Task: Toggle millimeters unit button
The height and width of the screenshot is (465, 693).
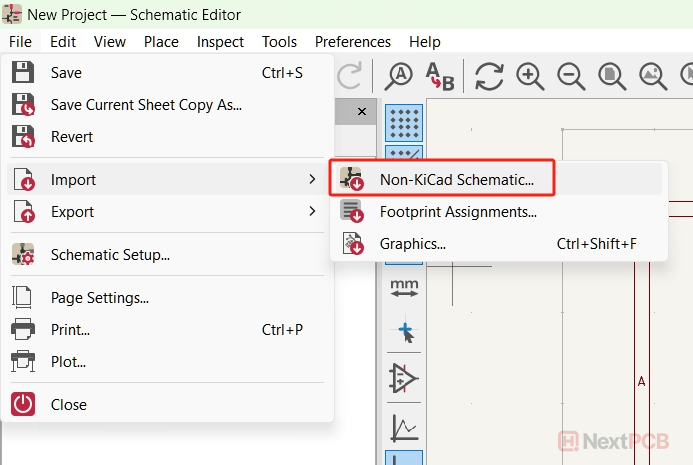Action: click(x=404, y=288)
